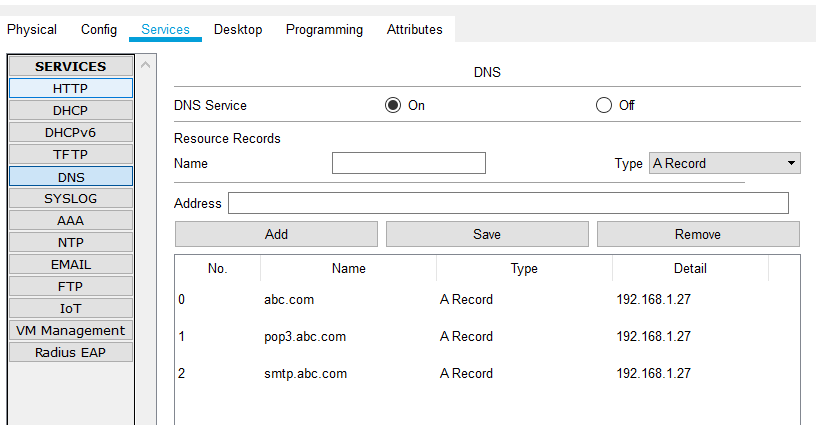Open the Desktop tab
Screen dimensions: 816x425
238,30
